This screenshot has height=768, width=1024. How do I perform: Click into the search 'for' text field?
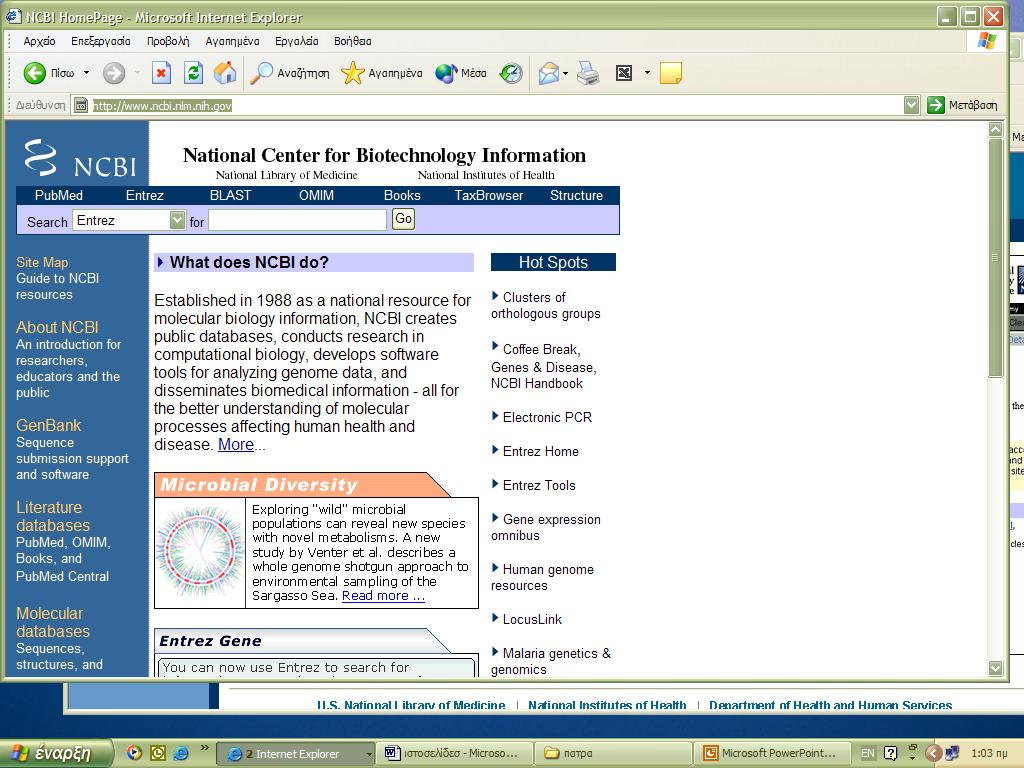pos(298,220)
